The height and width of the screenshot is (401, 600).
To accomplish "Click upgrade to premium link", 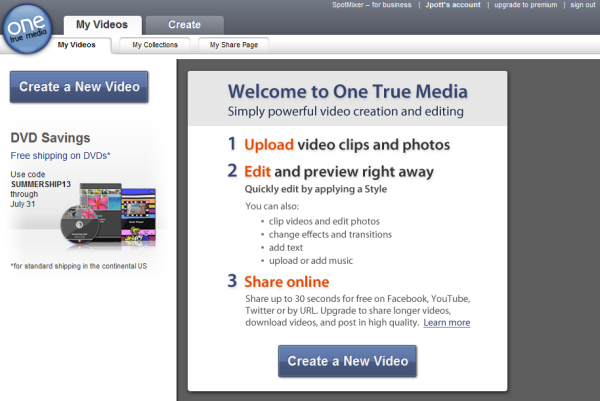I will pos(525,5).
